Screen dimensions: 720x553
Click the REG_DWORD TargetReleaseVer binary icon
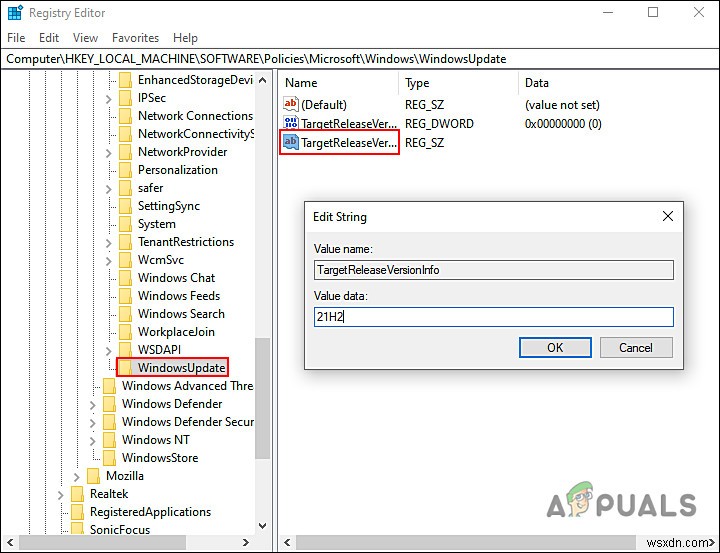click(x=291, y=123)
